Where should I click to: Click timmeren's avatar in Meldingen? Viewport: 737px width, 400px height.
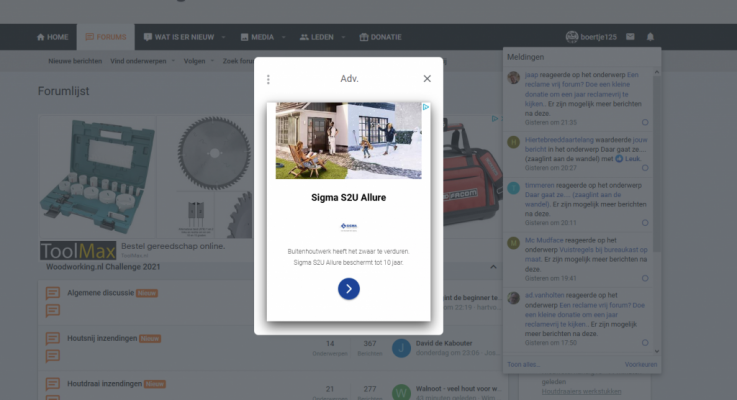point(513,188)
